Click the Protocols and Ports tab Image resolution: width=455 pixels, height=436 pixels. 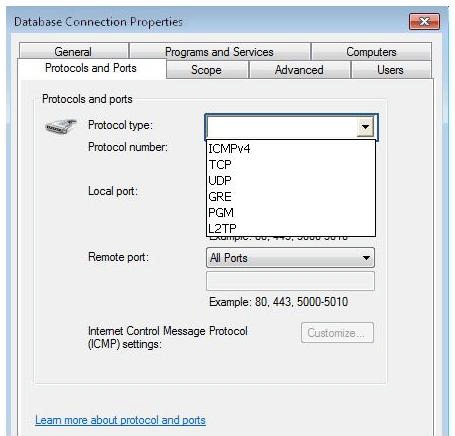coord(91,68)
